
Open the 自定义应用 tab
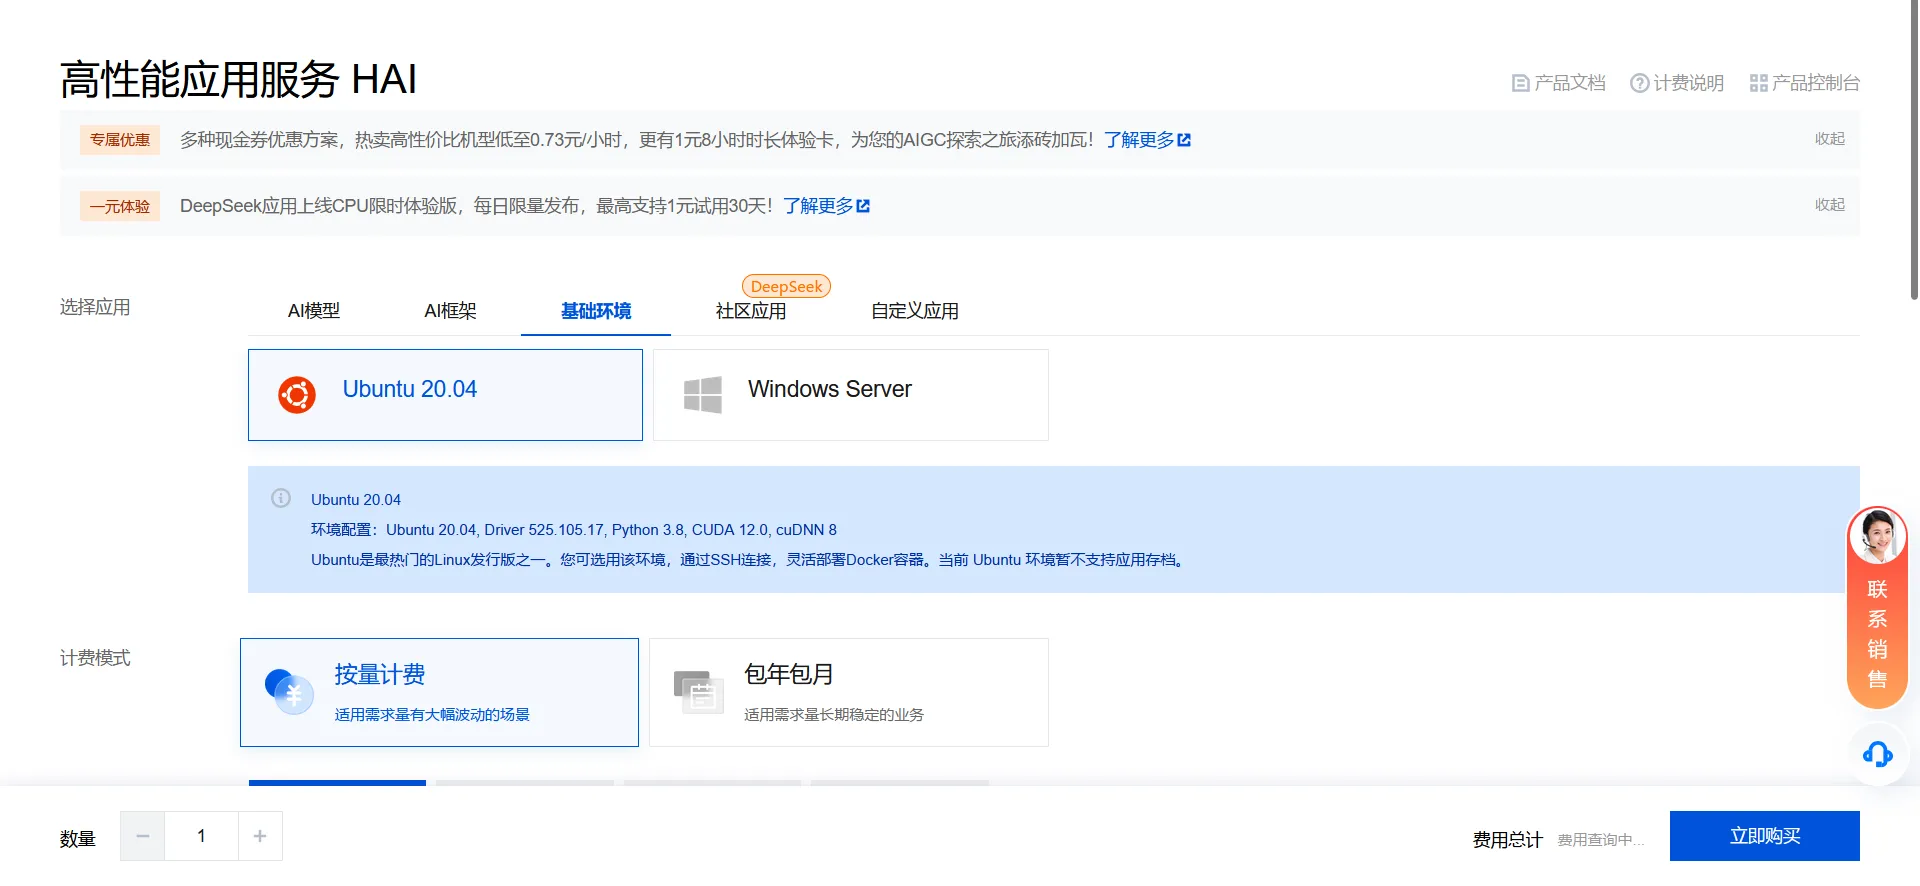915,311
